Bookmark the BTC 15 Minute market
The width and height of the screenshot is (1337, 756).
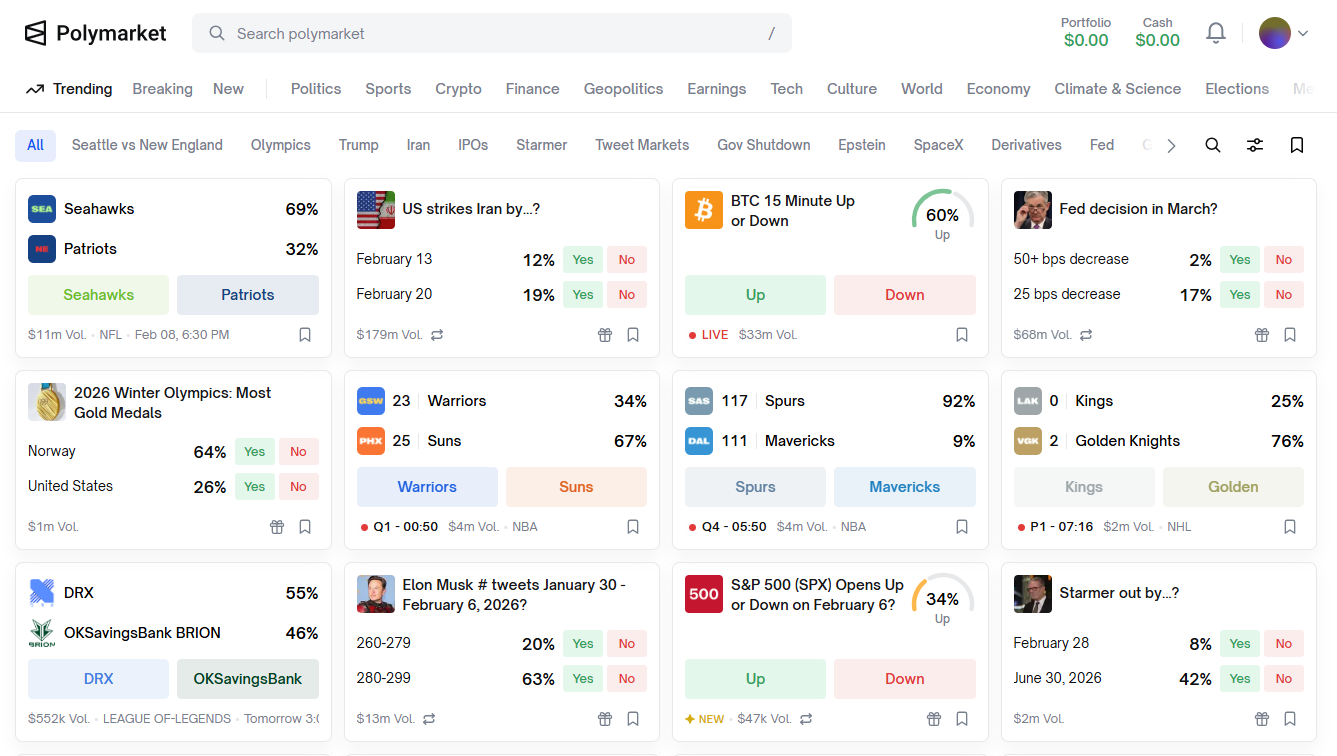pos(962,335)
